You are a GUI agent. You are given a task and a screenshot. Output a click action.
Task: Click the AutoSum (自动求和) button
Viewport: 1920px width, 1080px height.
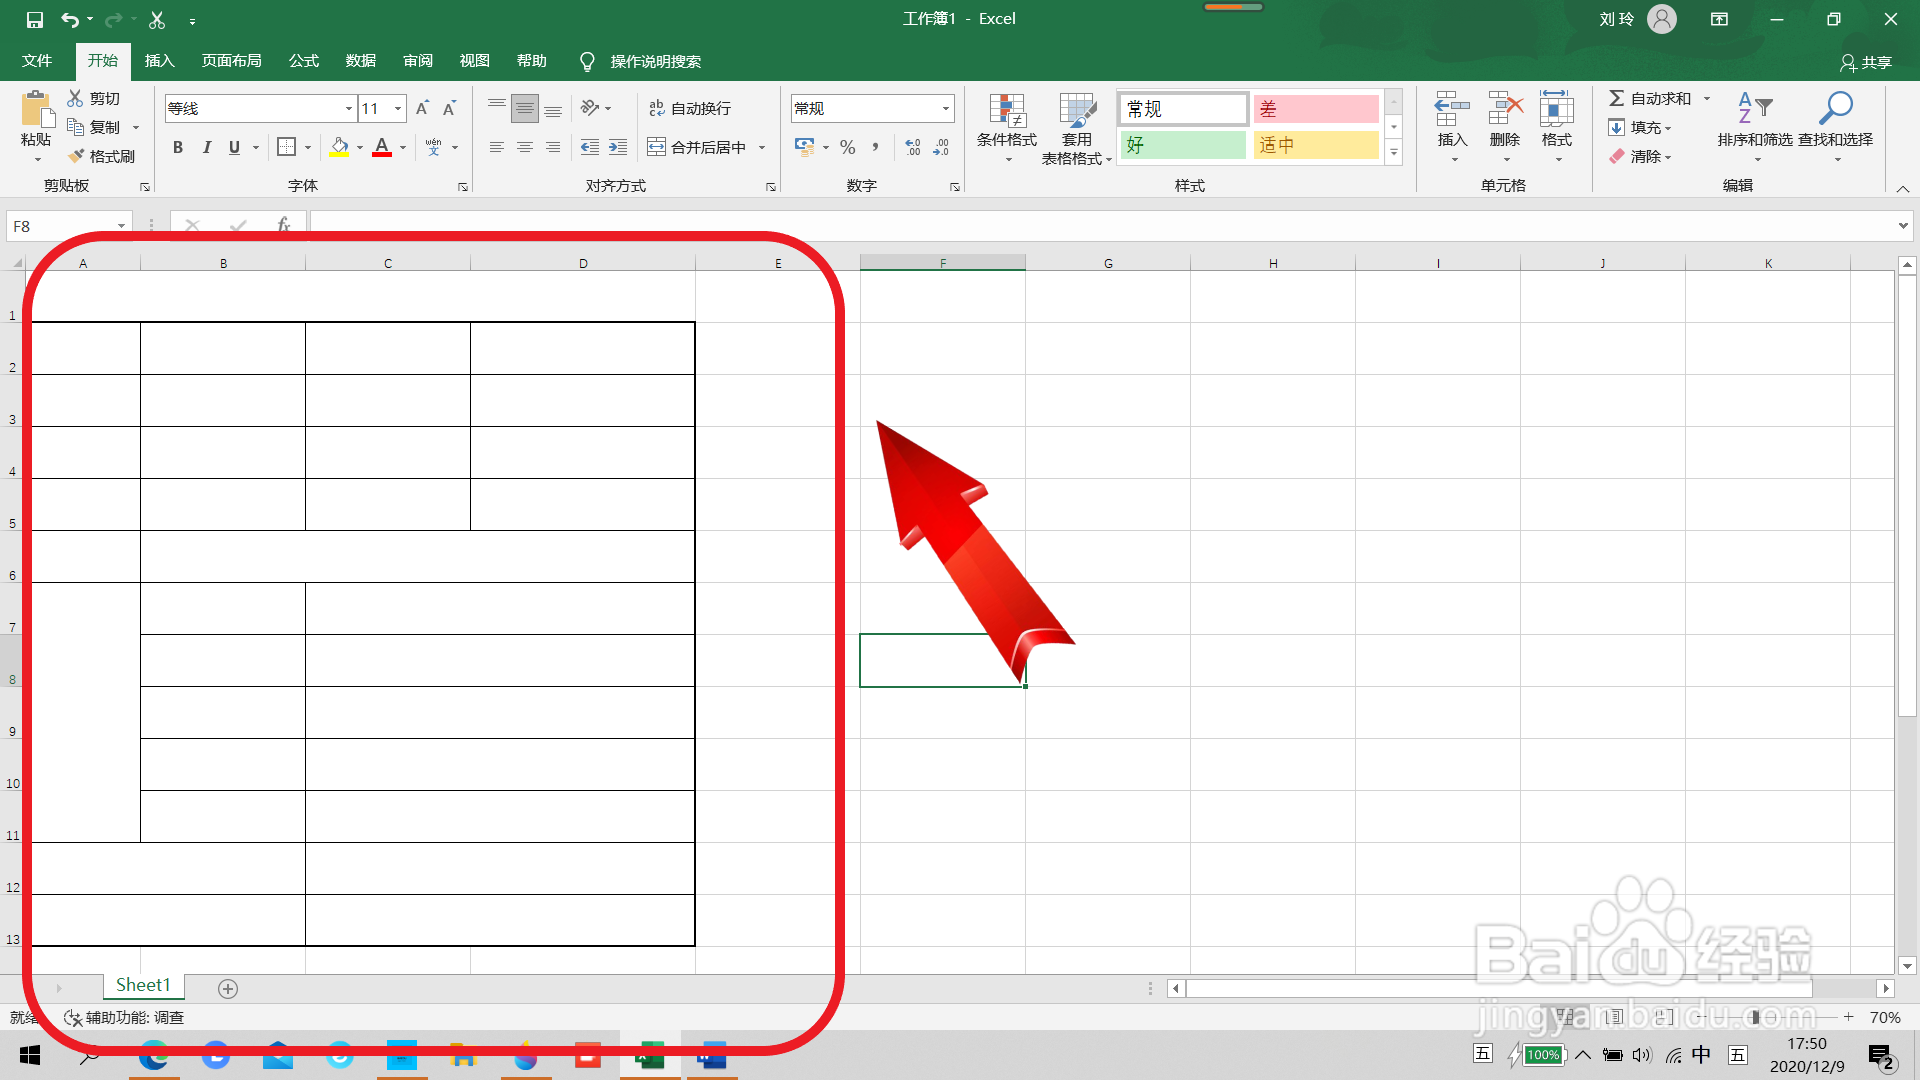(1650, 98)
